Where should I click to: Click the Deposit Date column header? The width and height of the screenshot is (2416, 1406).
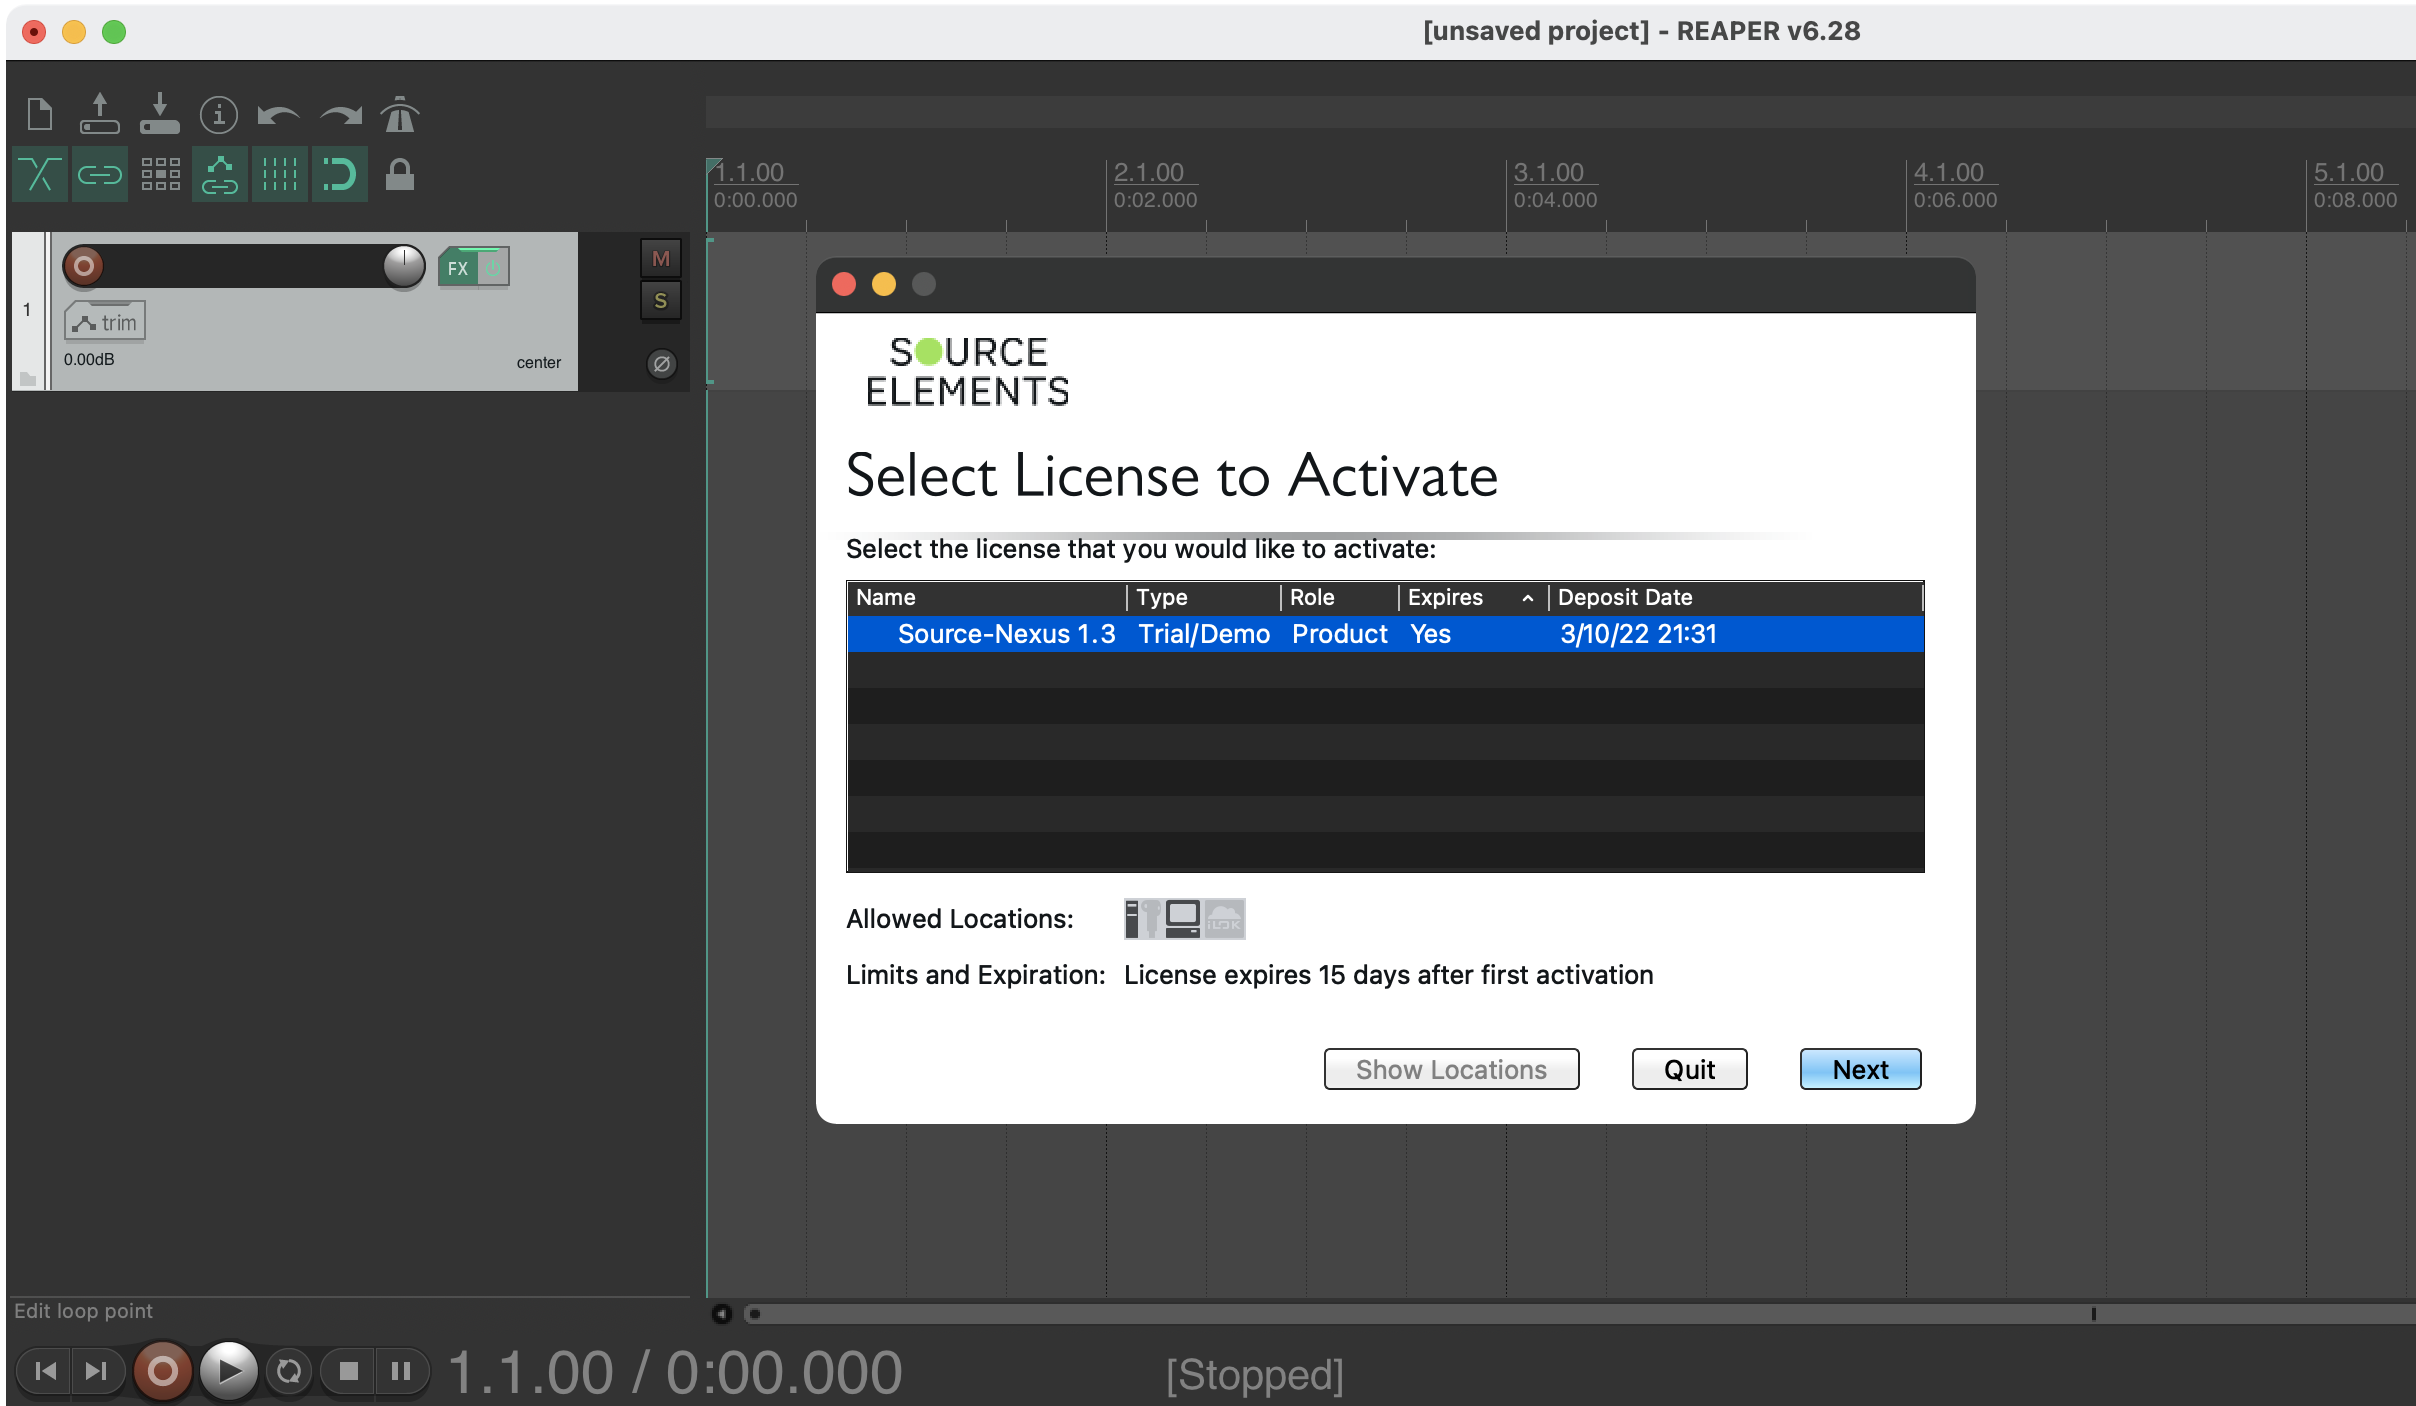[x=1624, y=597]
